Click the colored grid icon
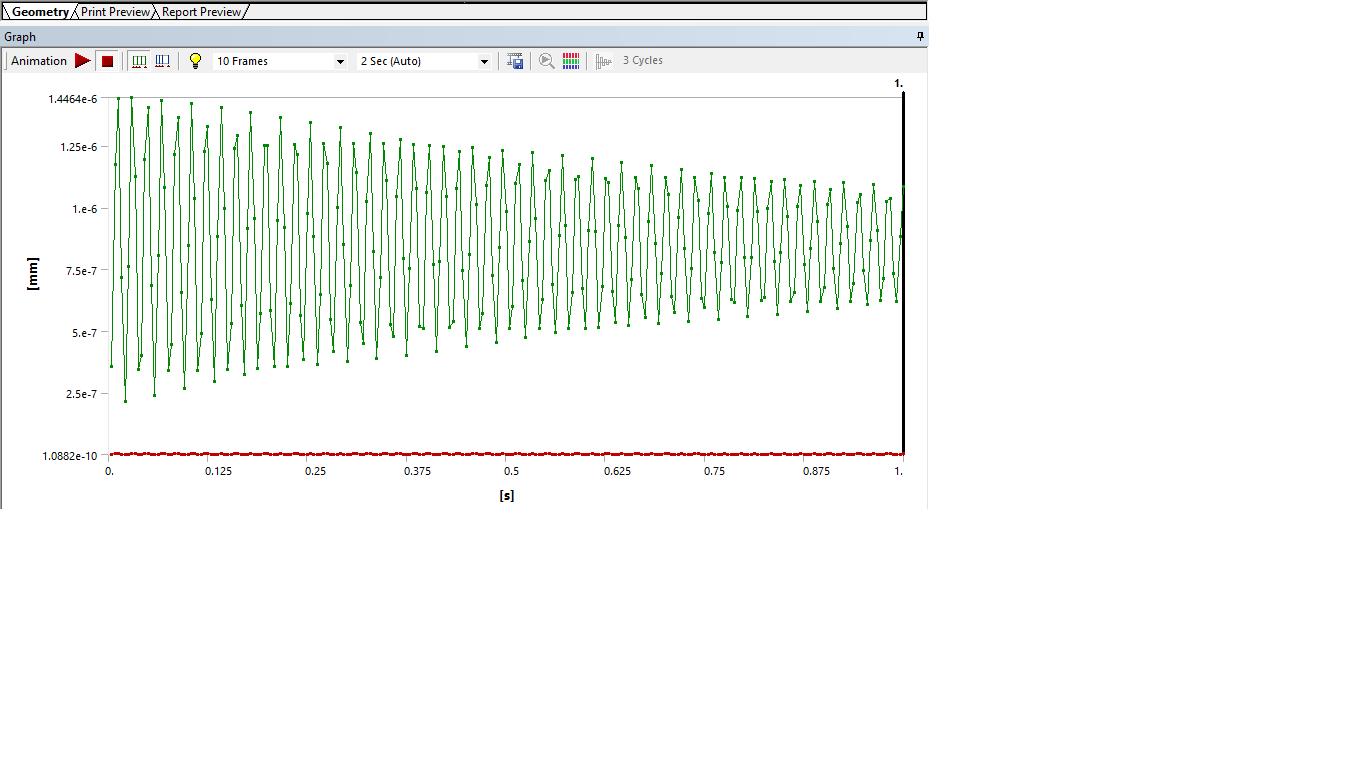This screenshot has width=1366, height=768. tap(571, 61)
